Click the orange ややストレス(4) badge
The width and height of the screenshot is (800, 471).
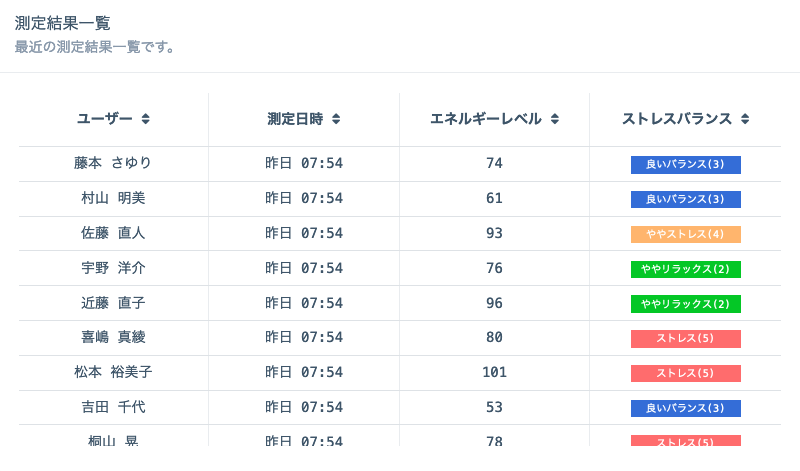coord(685,234)
